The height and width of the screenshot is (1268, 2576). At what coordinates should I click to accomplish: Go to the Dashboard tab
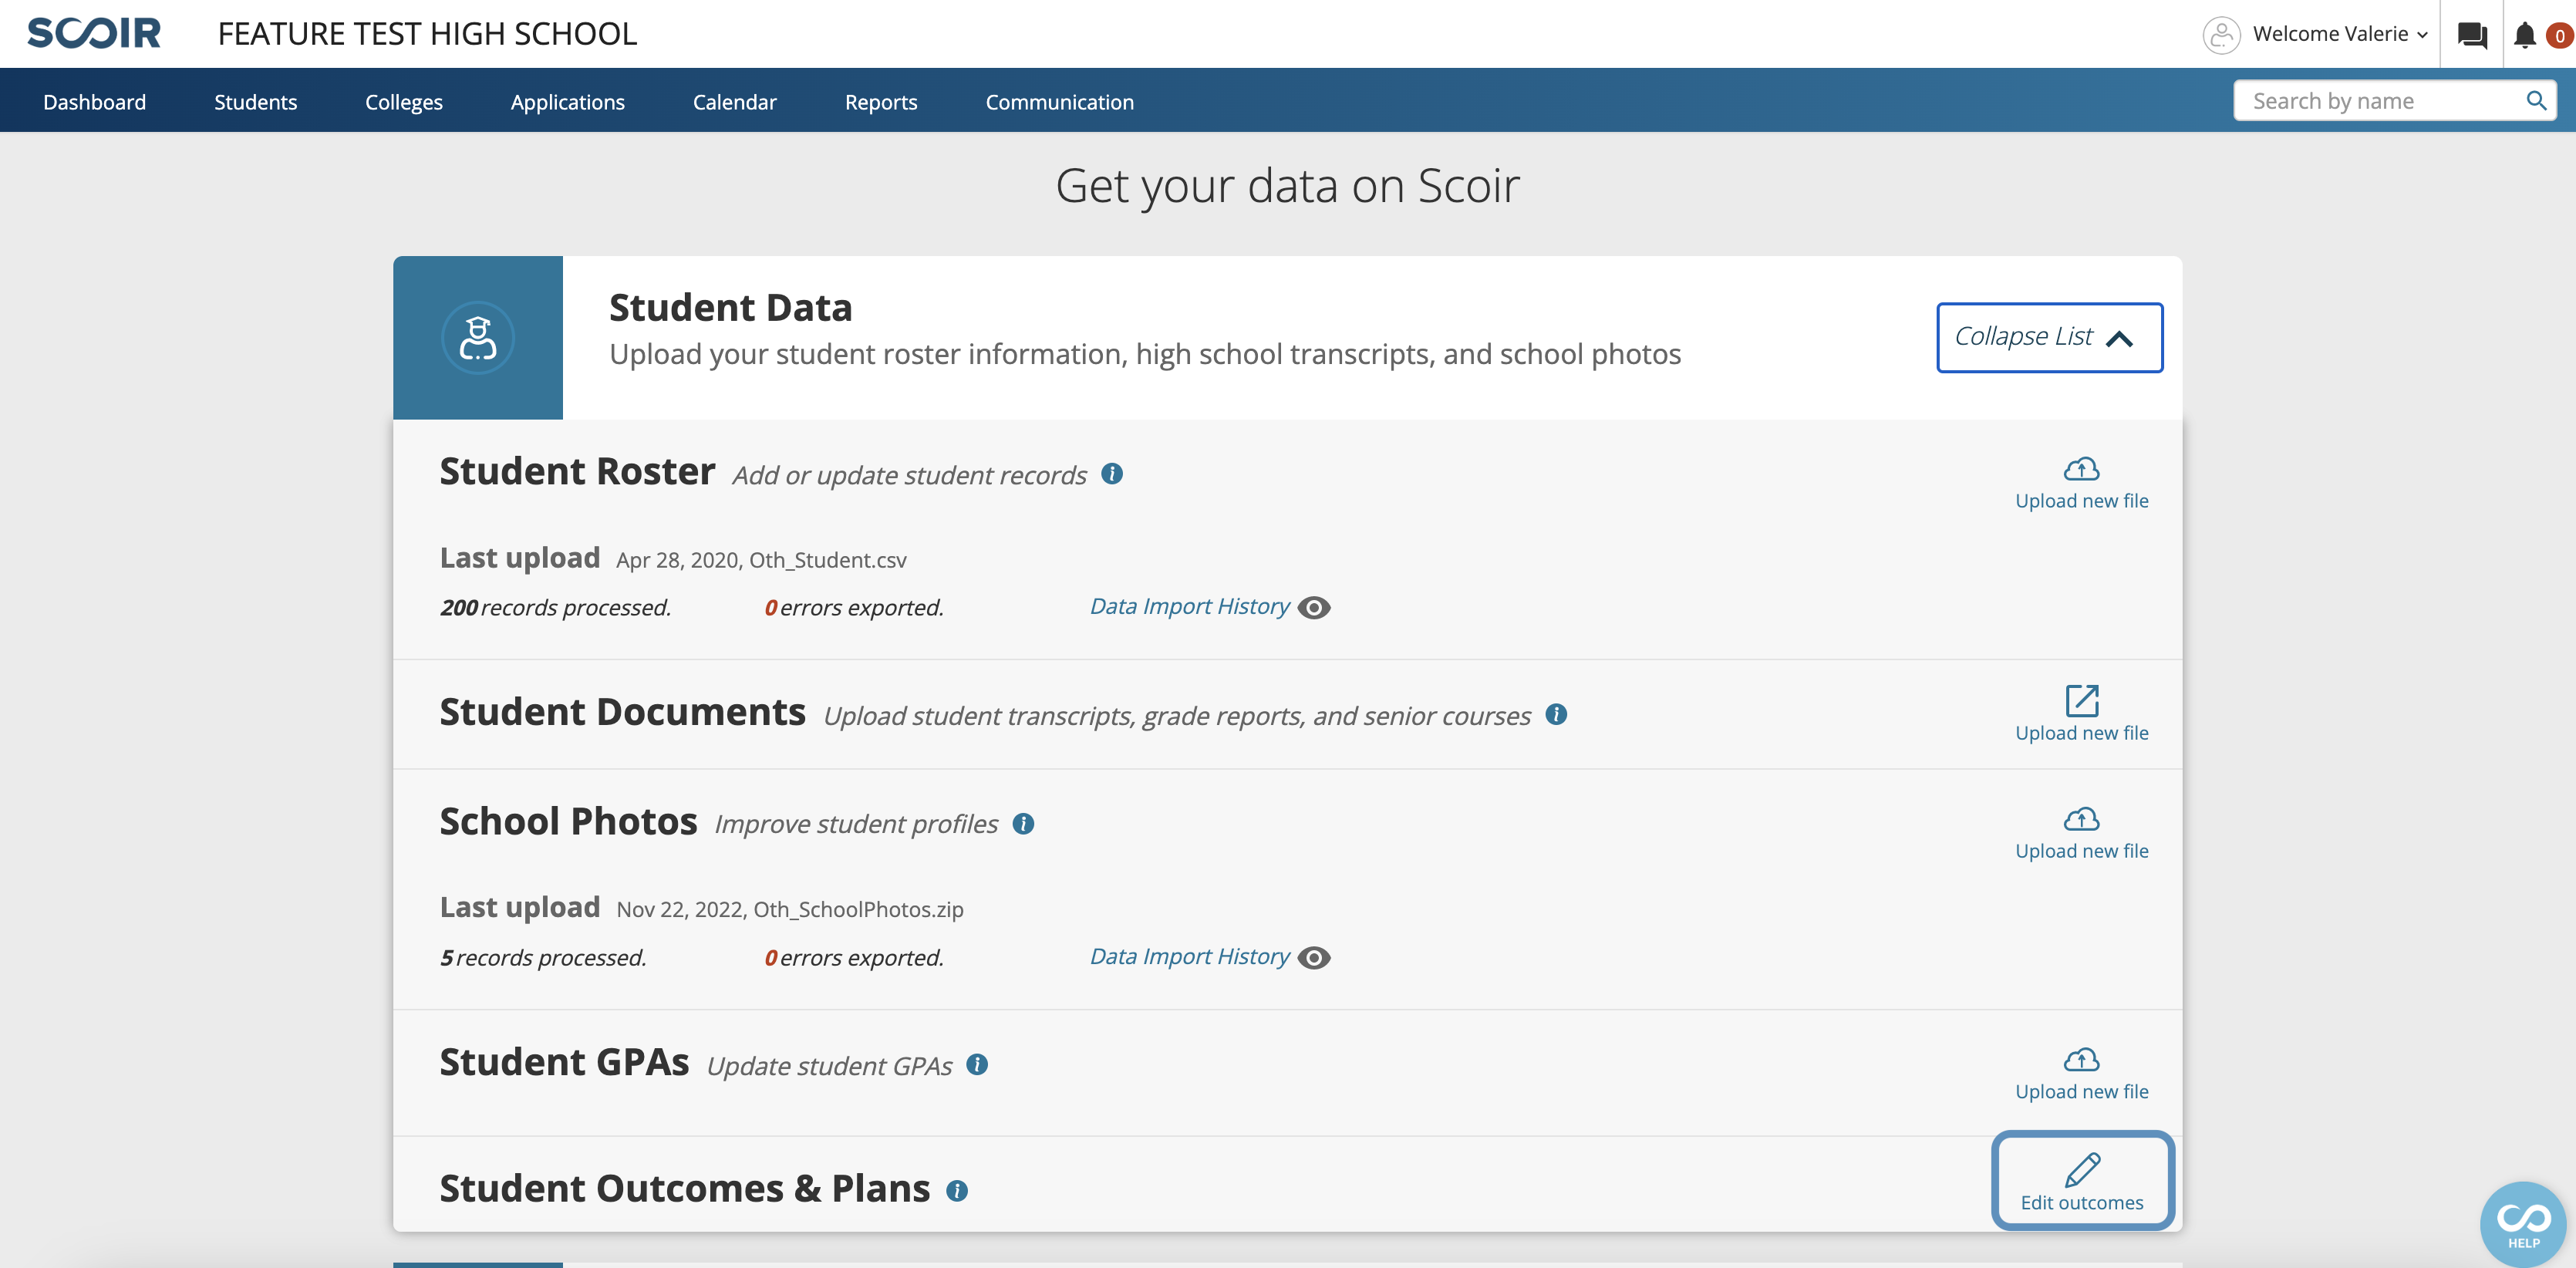(94, 101)
